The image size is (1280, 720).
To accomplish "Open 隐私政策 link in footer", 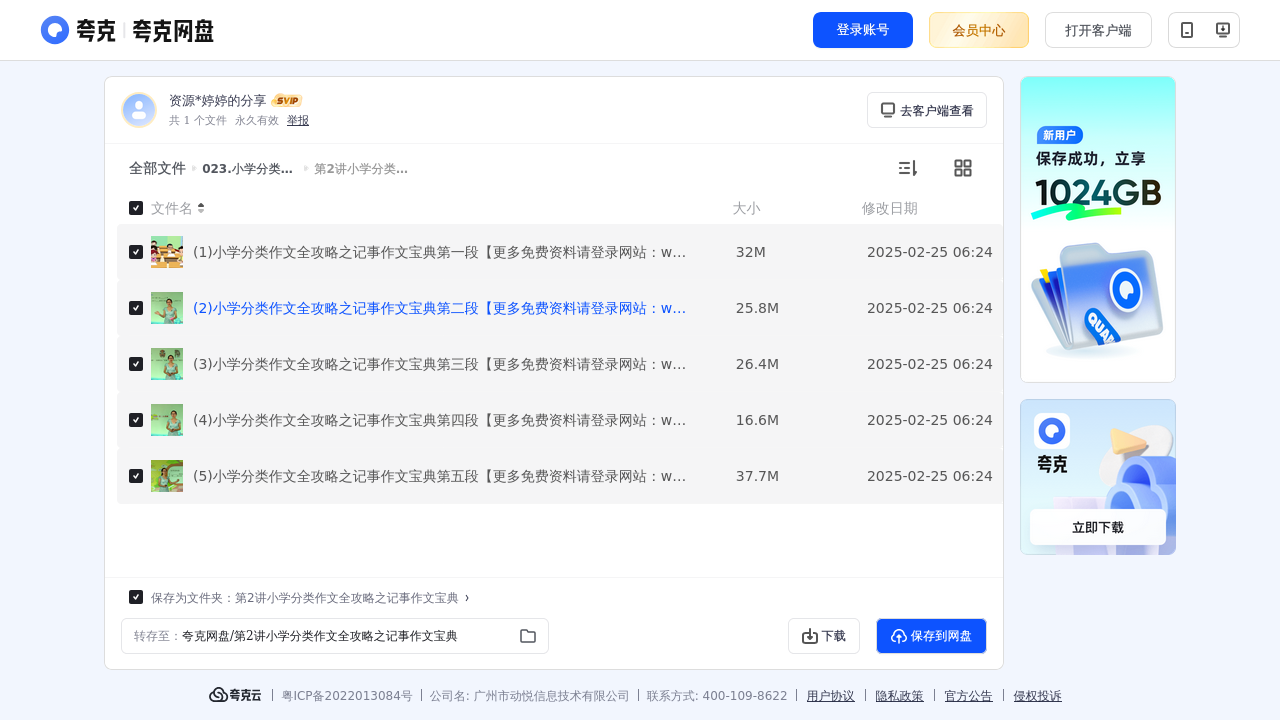I will 900,696.
